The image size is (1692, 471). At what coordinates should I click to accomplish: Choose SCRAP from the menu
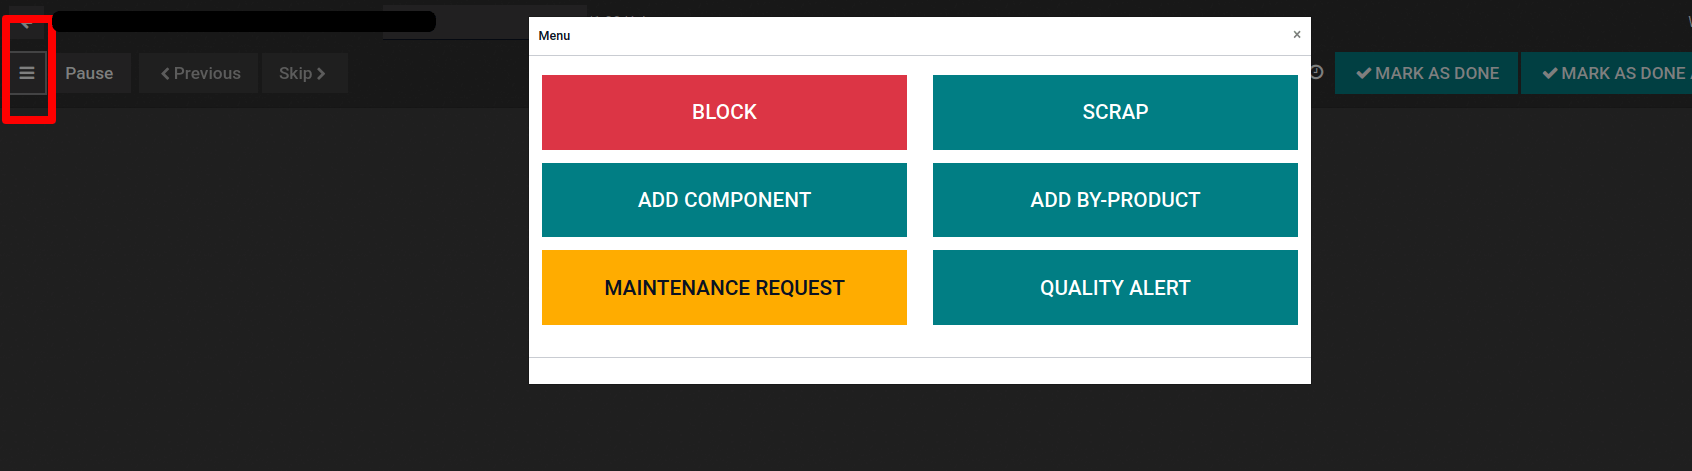pyautogui.click(x=1115, y=112)
